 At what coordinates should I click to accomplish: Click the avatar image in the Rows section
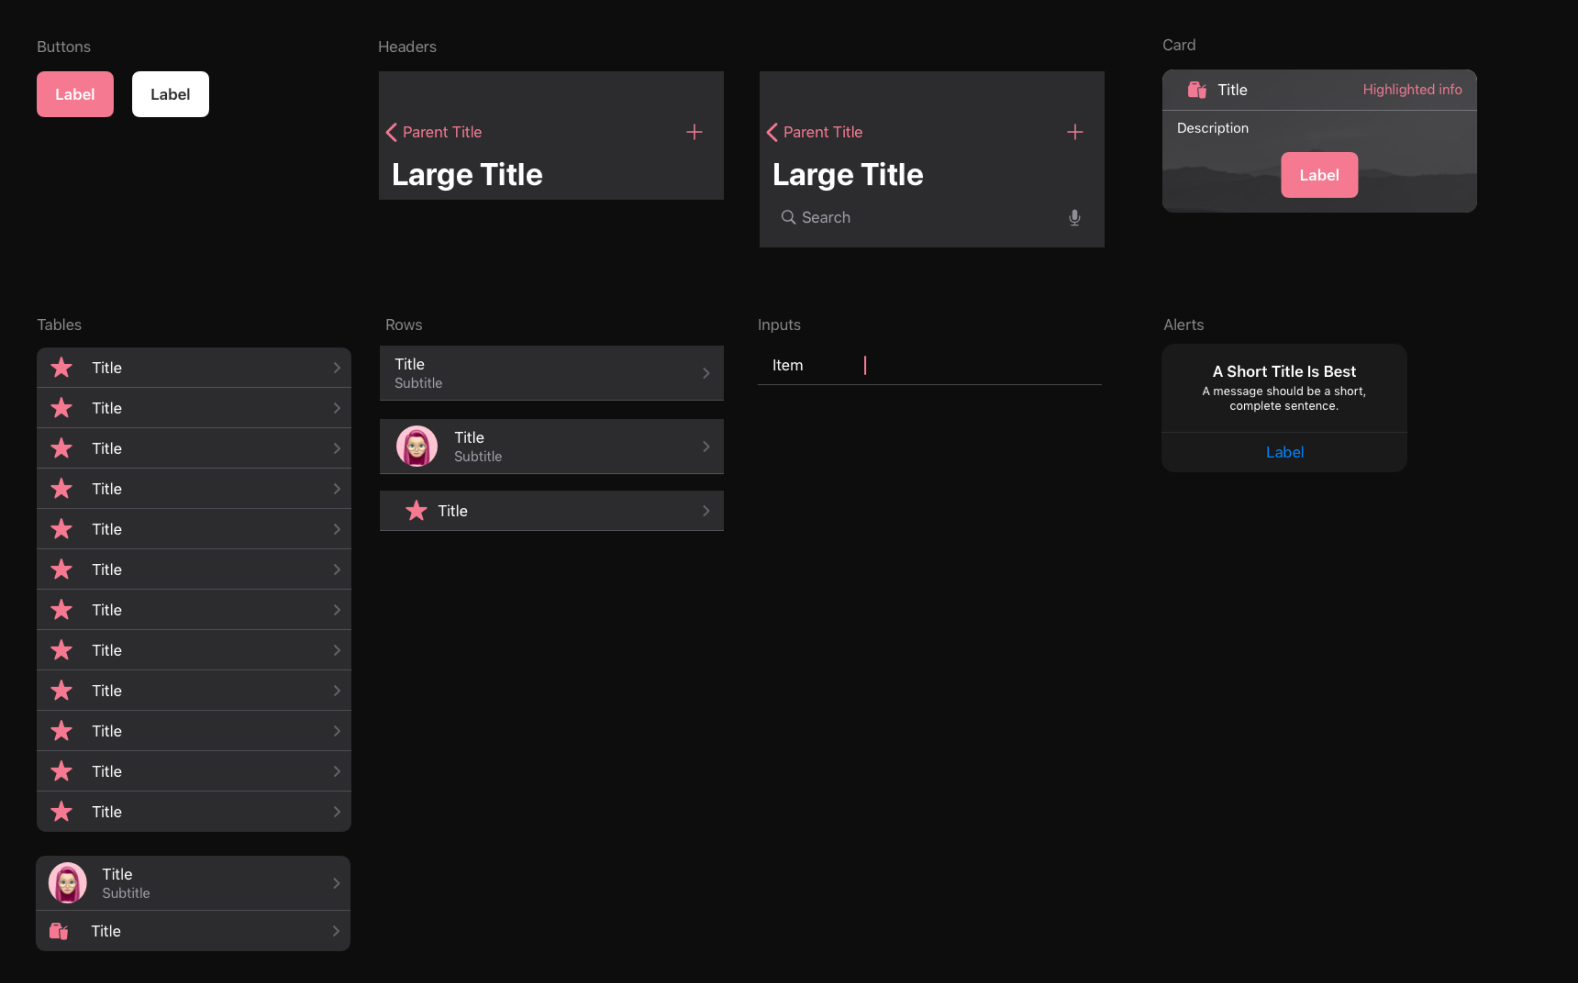pyautogui.click(x=417, y=446)
